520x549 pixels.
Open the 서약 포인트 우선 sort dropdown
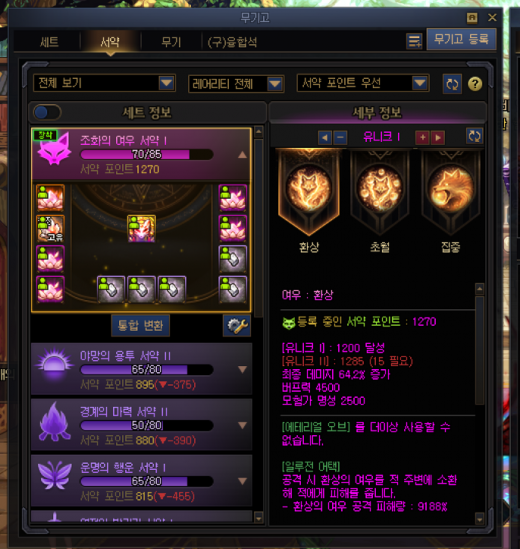[x=363, y=83]
